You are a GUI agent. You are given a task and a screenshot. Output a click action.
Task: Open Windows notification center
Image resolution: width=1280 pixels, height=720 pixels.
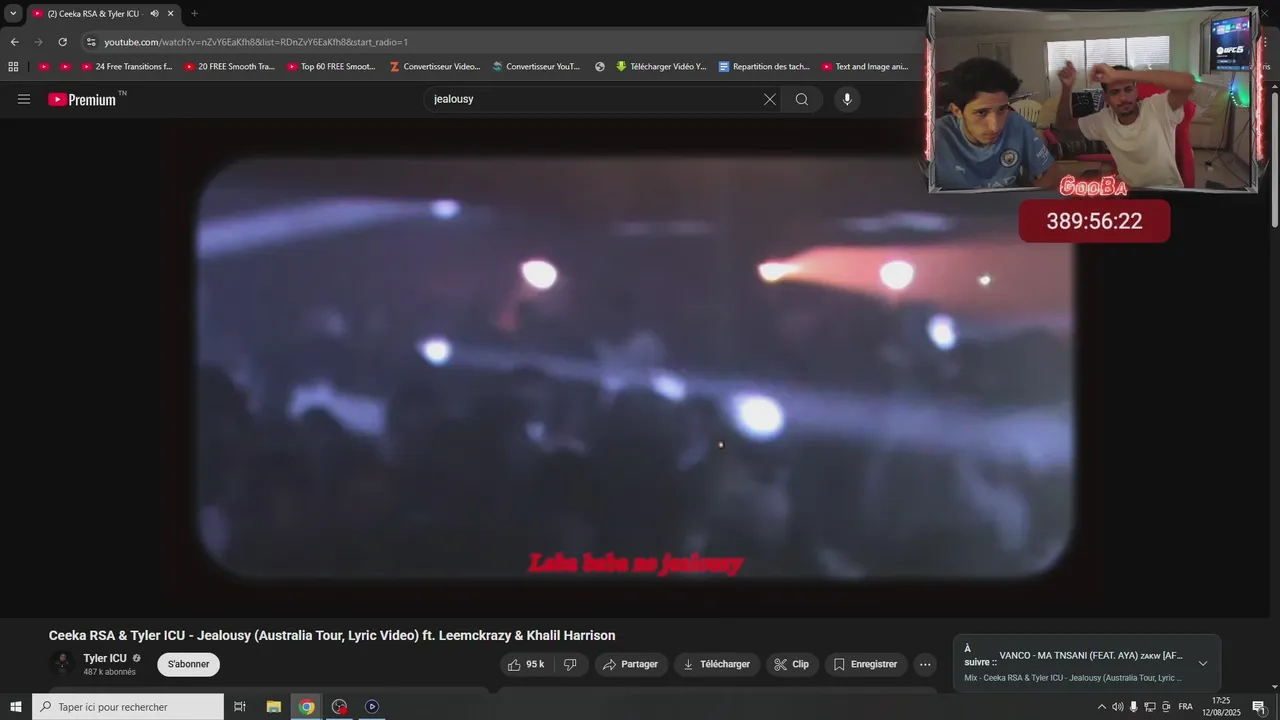pyautogui.click(x=1259, y=706)
